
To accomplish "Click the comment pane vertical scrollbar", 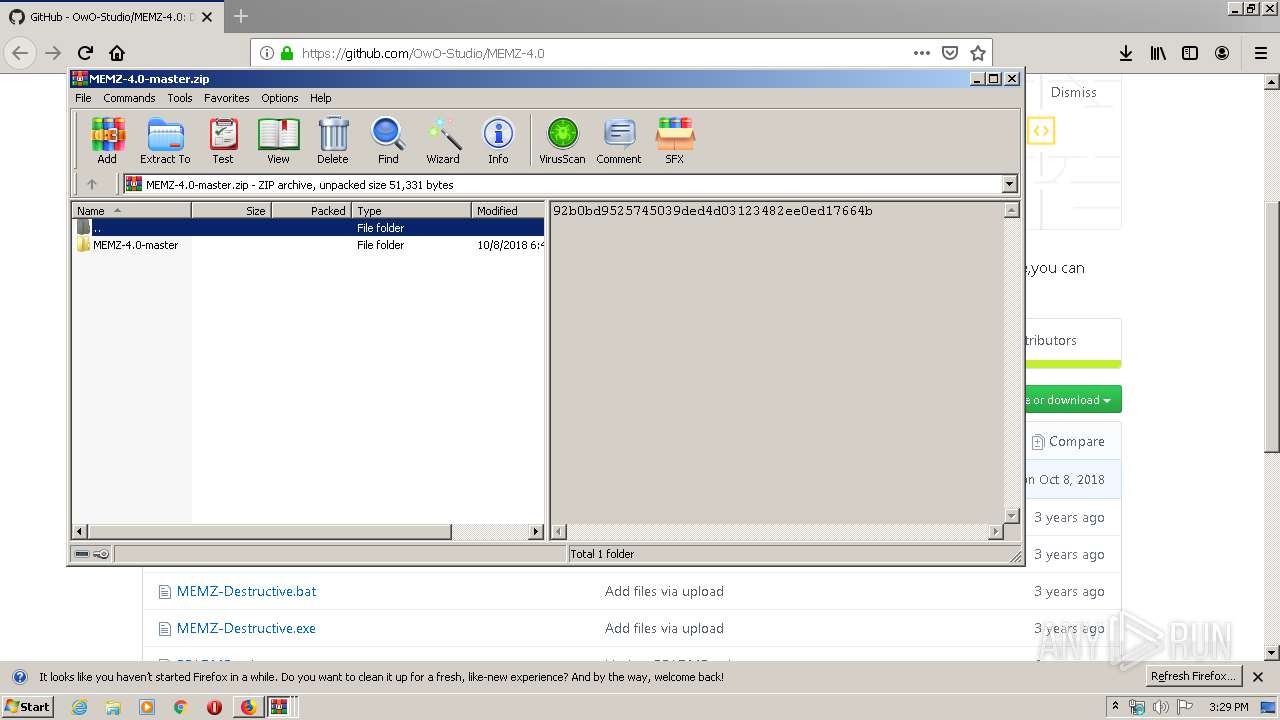I will point(1011,363).
